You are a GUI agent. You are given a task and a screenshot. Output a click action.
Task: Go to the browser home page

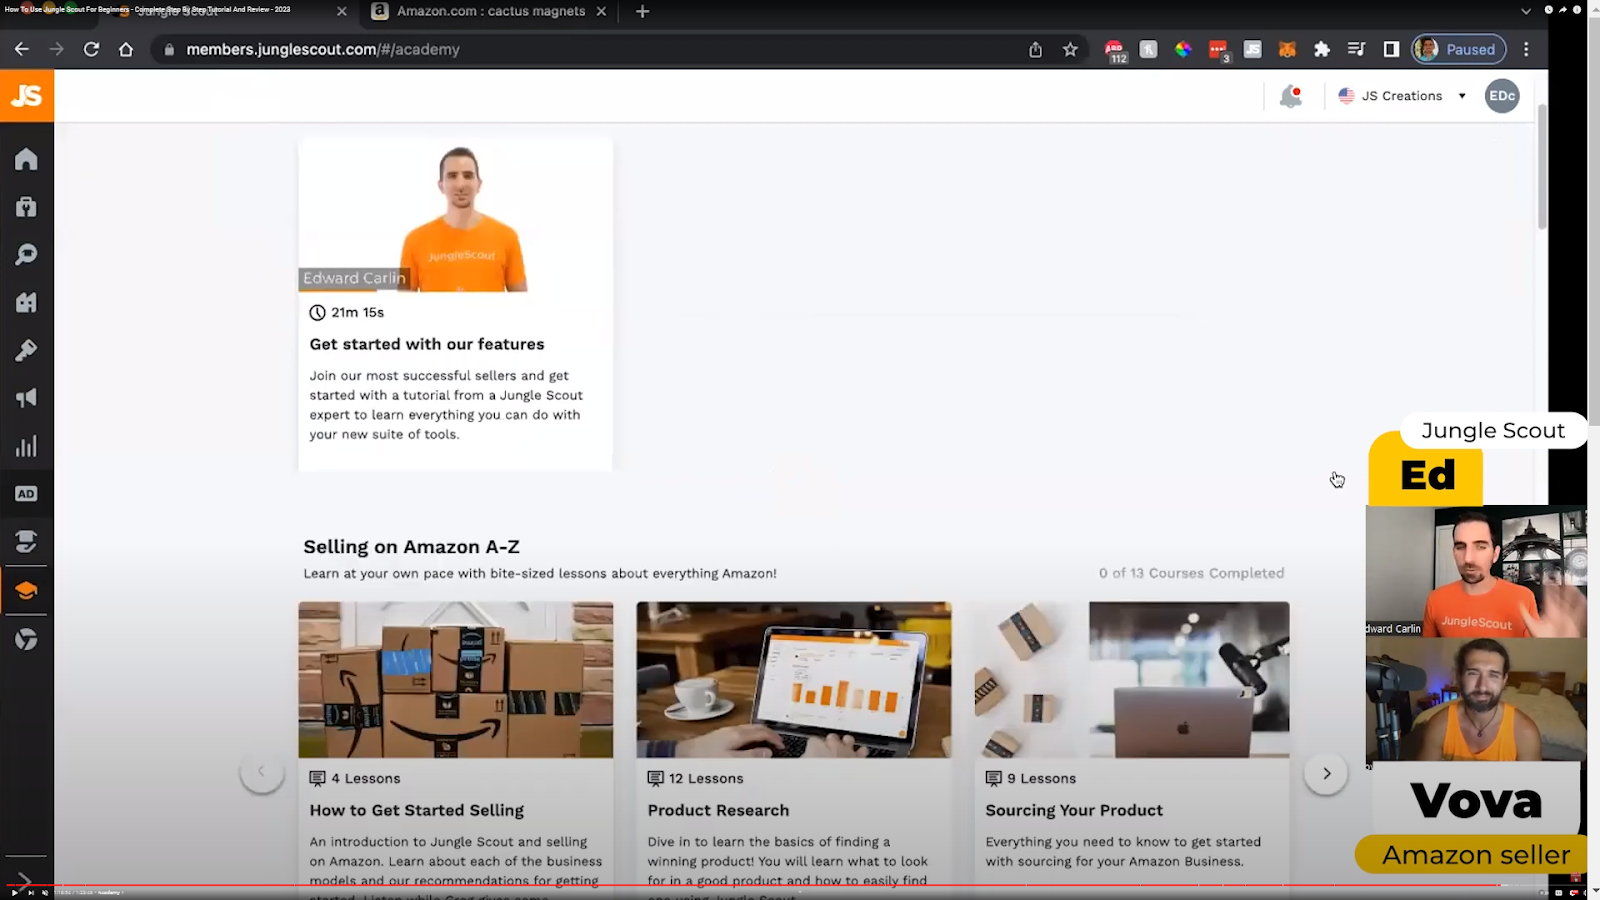126,49
